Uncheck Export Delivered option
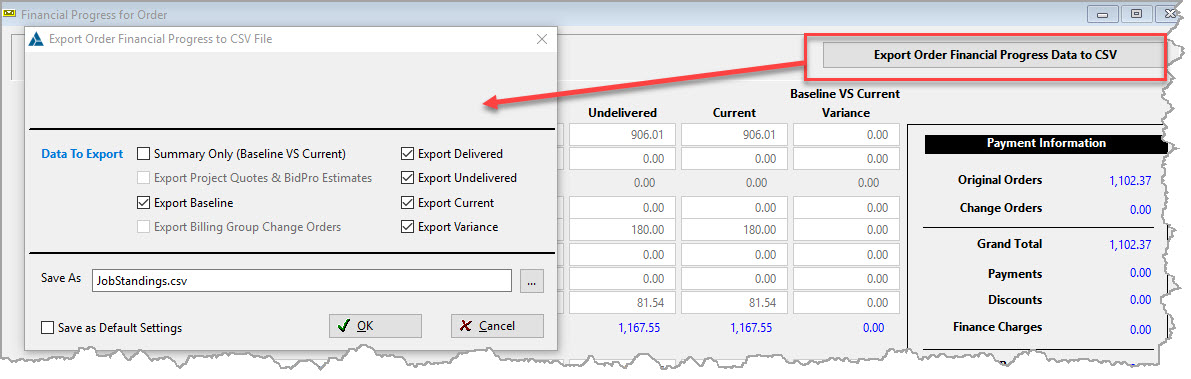 pos(407,154)
